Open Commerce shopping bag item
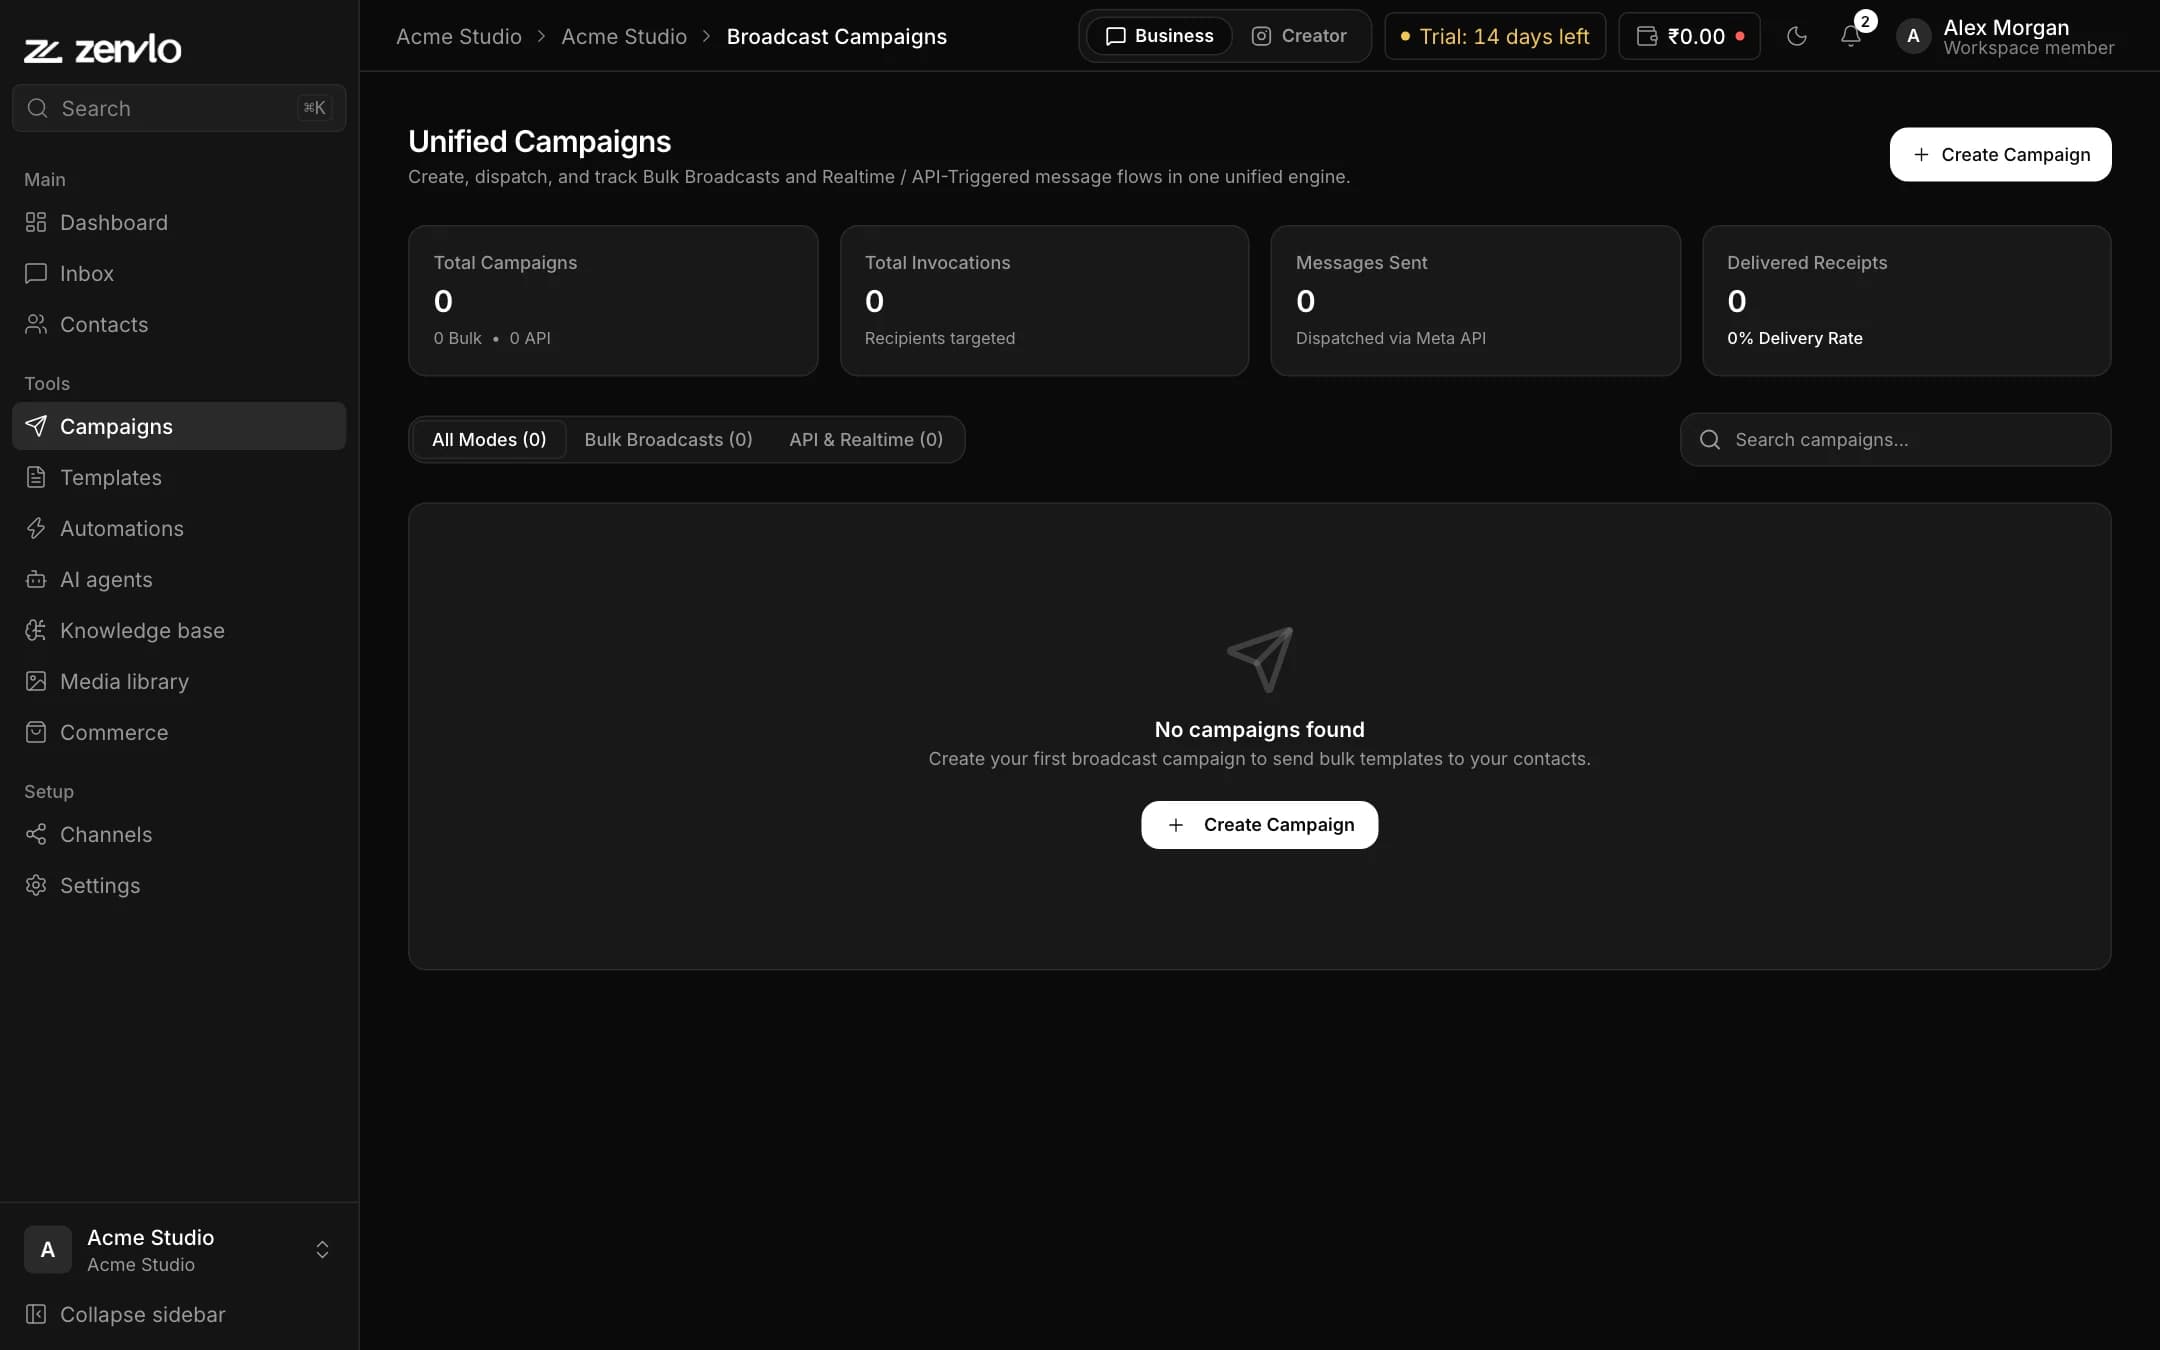 click(x=179, y=732)
